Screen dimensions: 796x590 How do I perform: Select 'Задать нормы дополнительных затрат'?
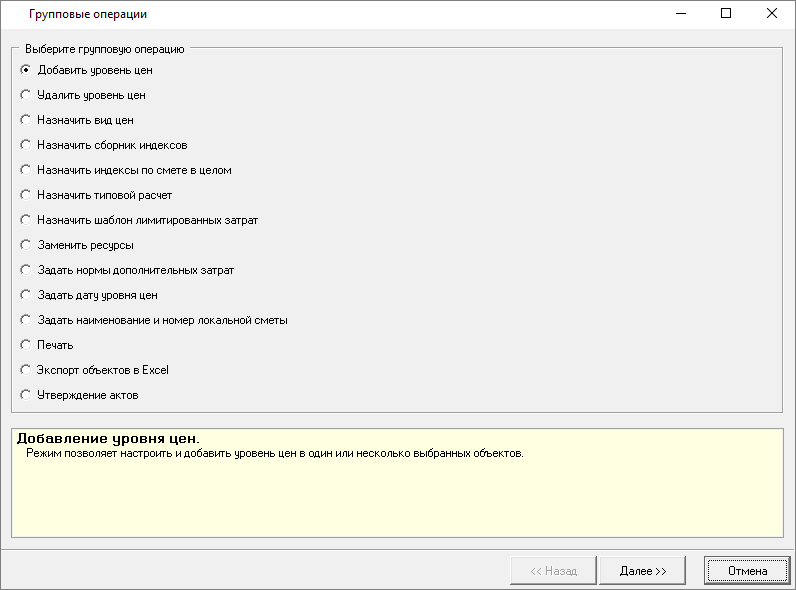coord(26,270)
